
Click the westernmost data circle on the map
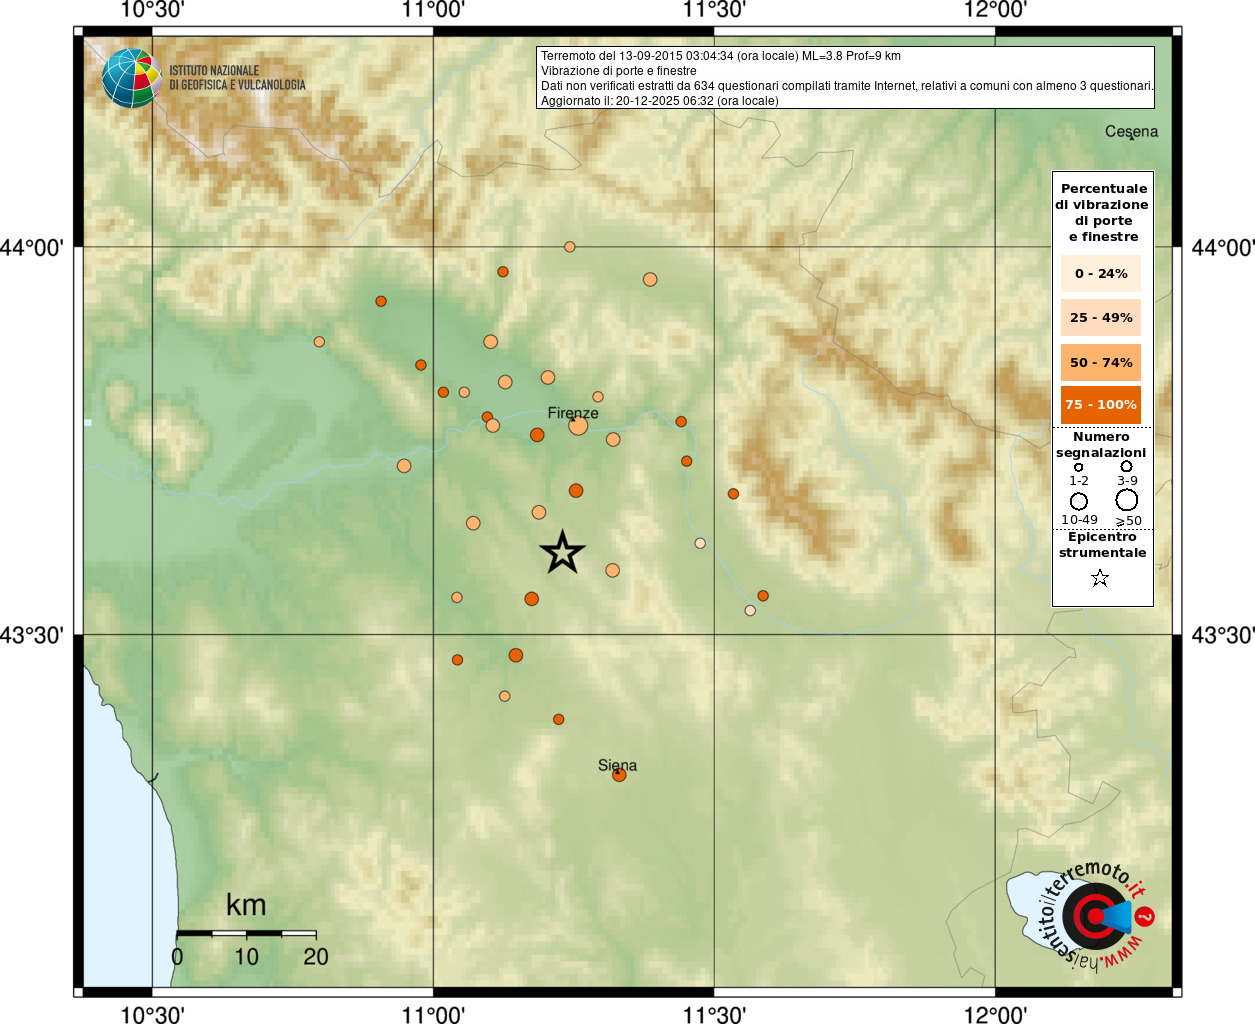pyautogui.click(x=319, y=342)
